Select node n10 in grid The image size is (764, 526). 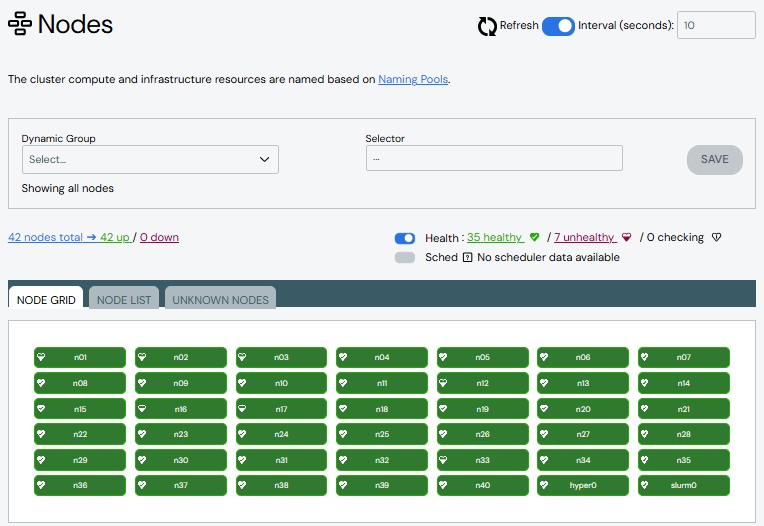(281, 383)
